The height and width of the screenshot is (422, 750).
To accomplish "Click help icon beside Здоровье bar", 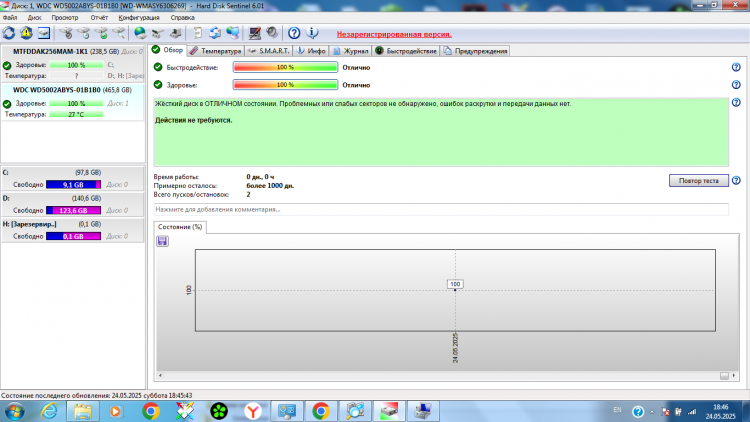I will pos(736,85).
